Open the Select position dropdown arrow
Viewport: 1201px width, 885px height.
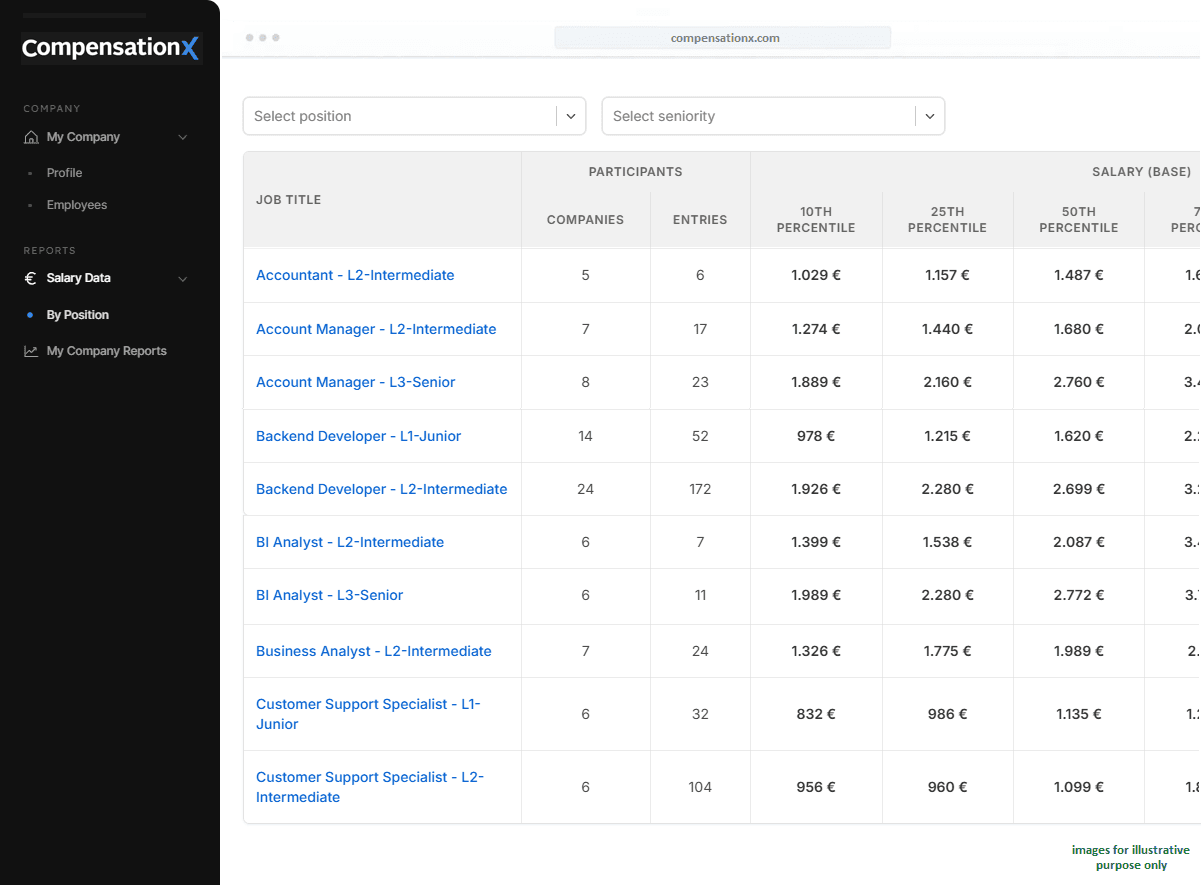pos(571,116)
